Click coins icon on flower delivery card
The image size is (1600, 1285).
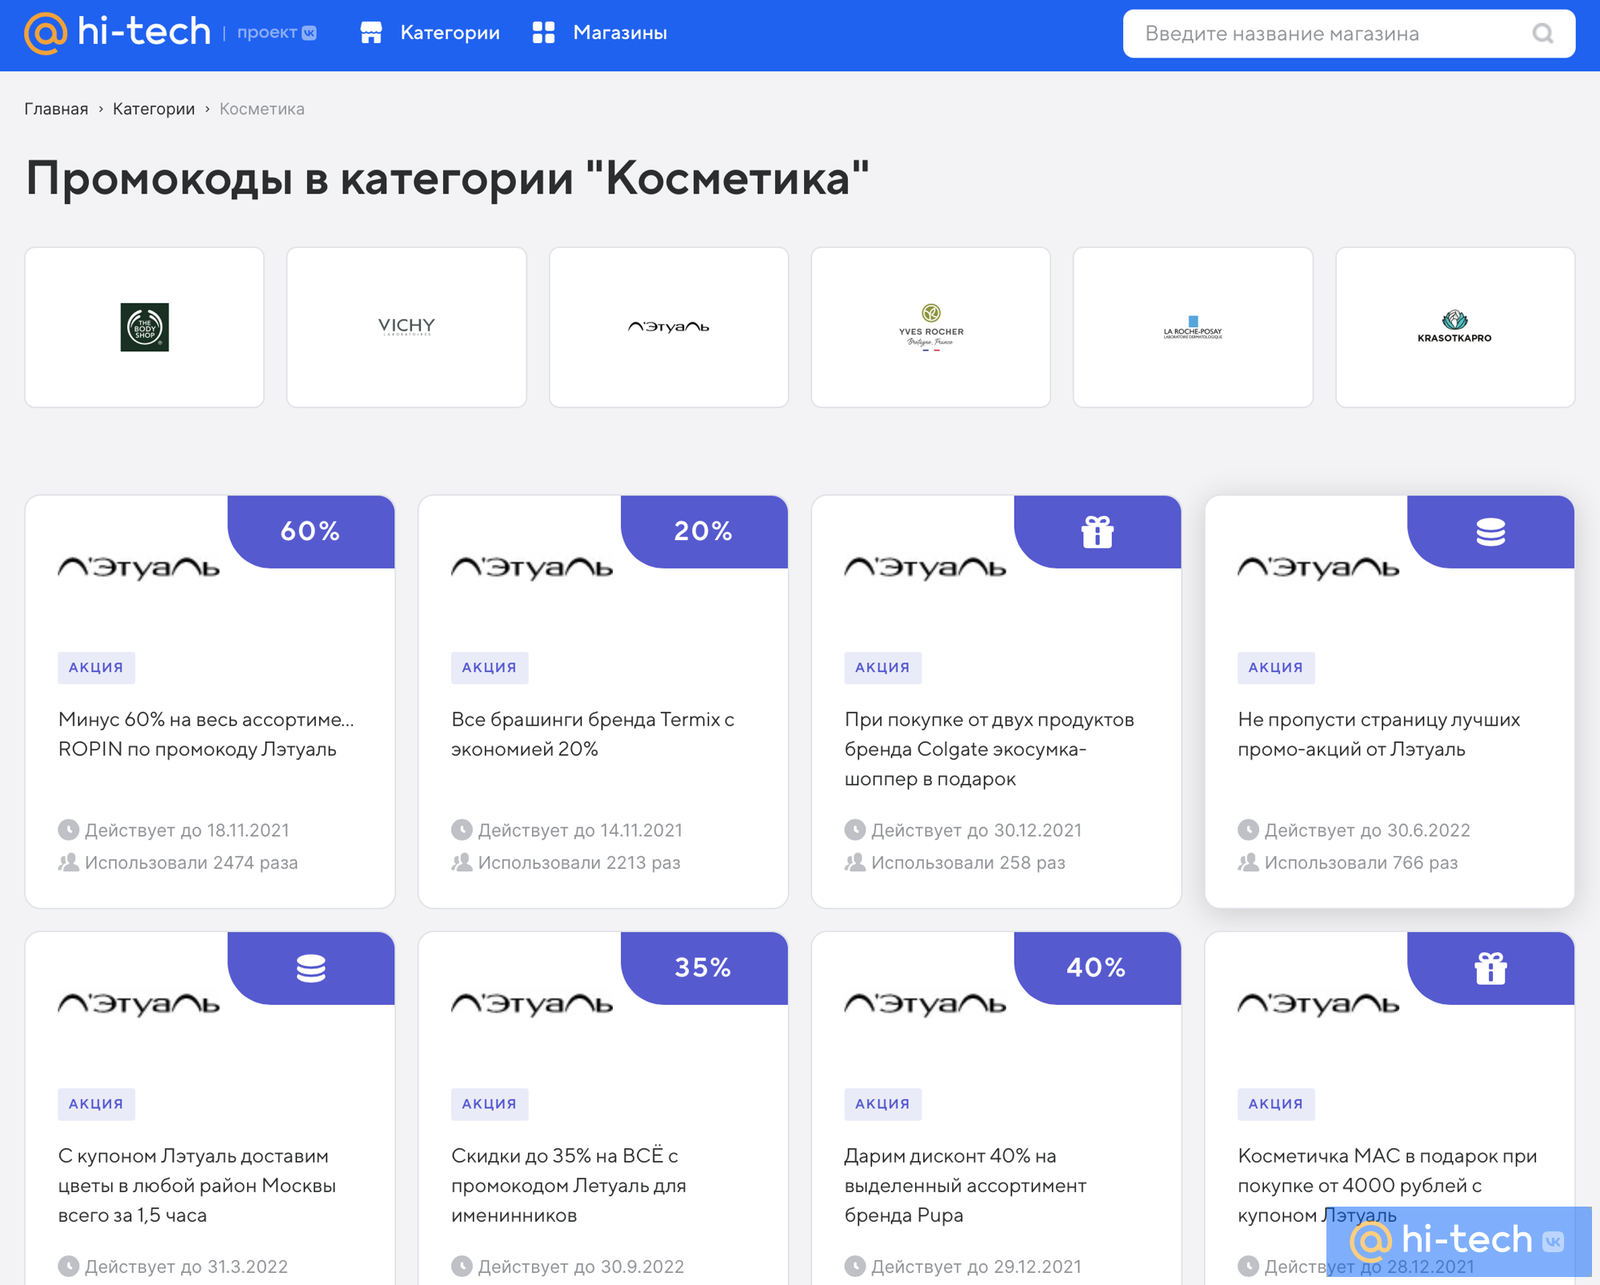click(311, 968)
